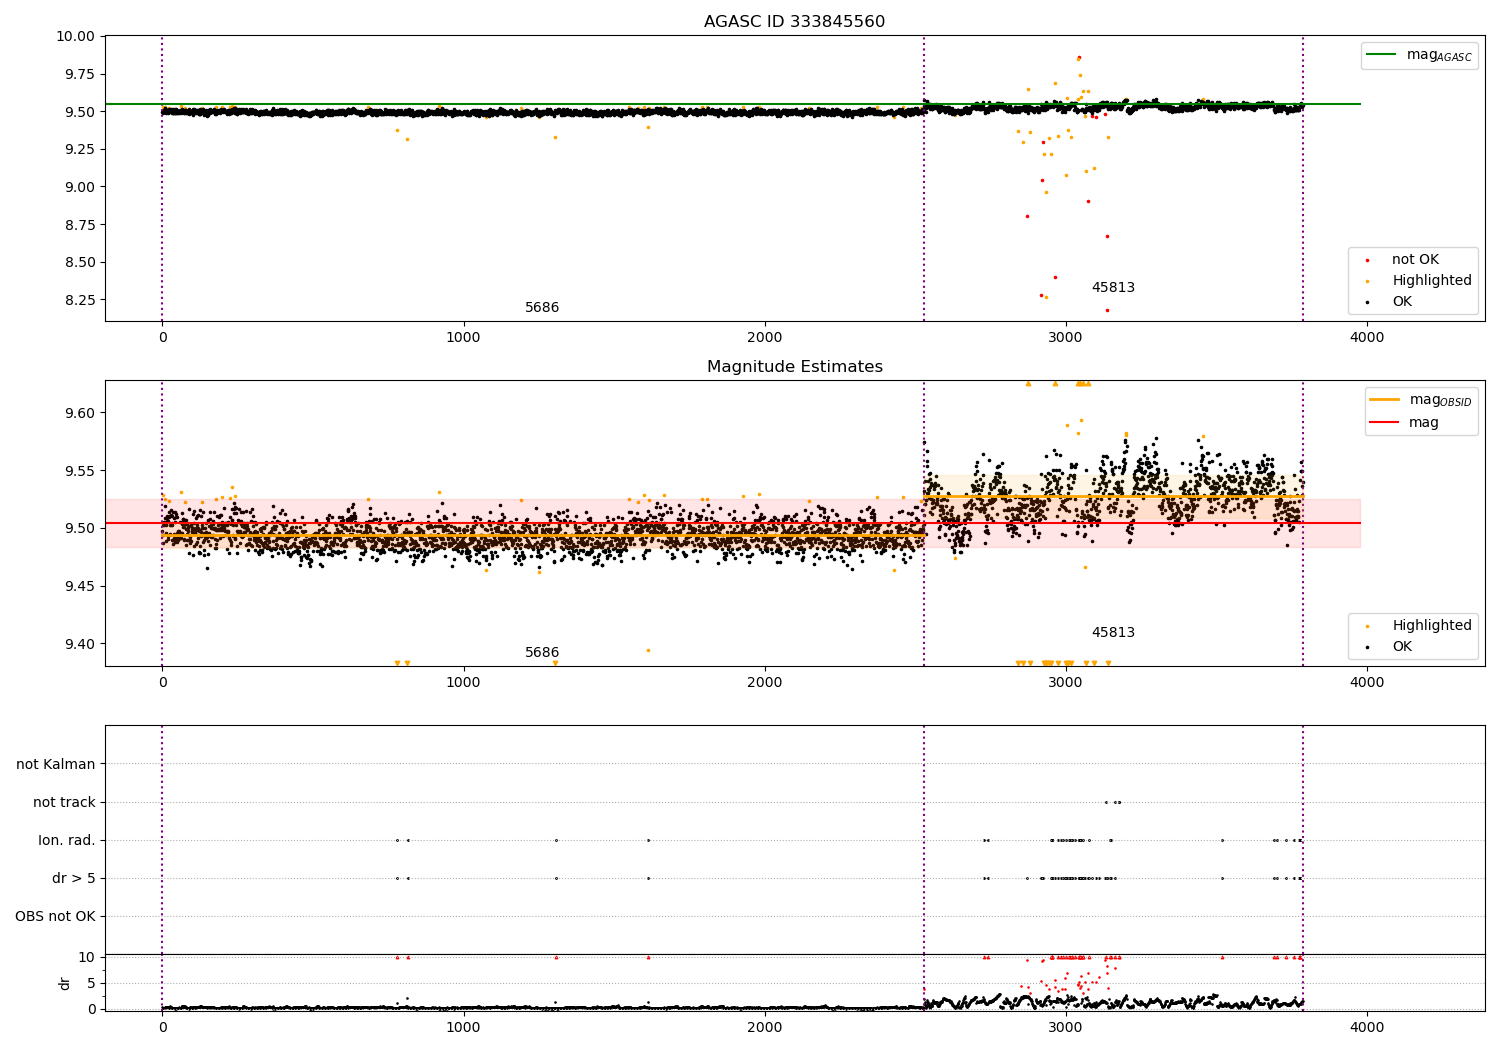Click the 9.60 y-axis tick in middle plot
Viewport: 1500px width, 1050px height.
pyautogui.click(x=79, y=413)
